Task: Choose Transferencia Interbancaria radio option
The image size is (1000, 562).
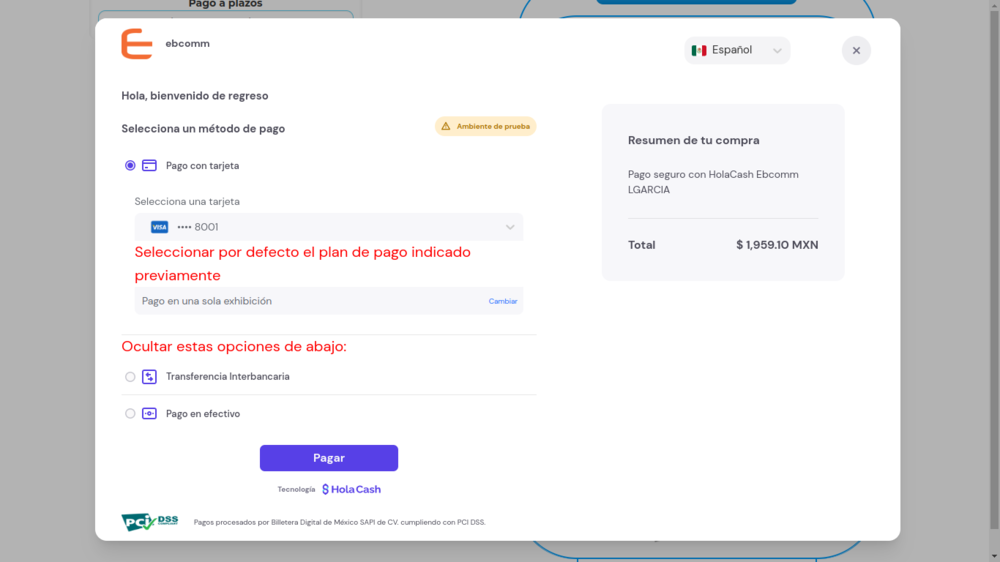Action: point(130,377)
